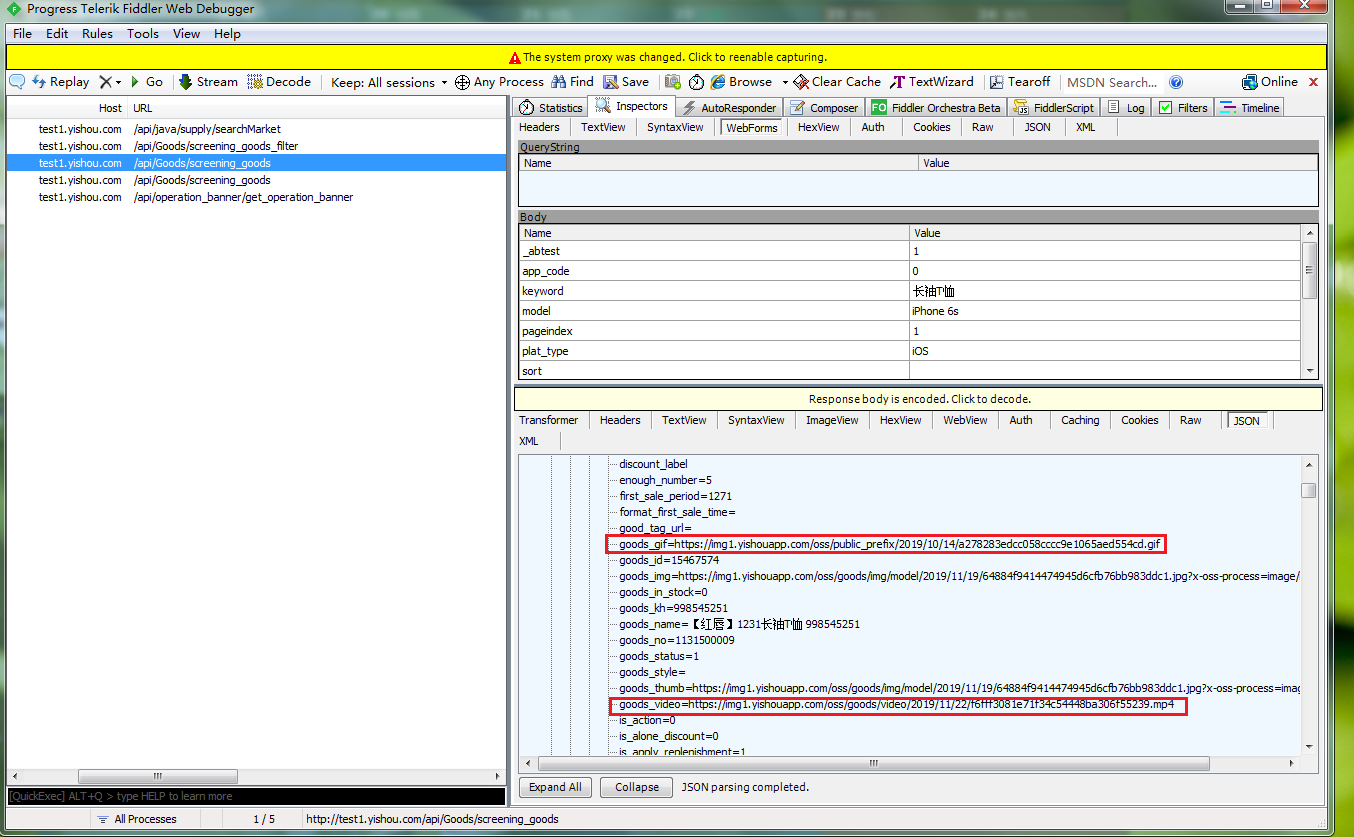Toggle Stream mode
This screenshot has width=1354, height=837.
[x=208, y=82]
